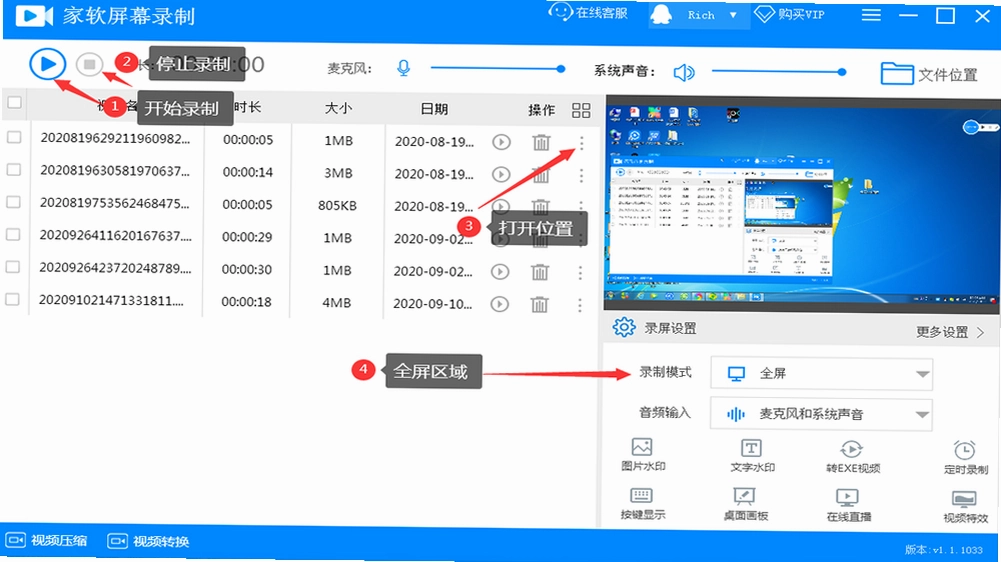Image resolution: width=1001 pixels, height=562 pixels.
Task: Toggle the select-all checkbox in table header
Action: coord(14,102)
